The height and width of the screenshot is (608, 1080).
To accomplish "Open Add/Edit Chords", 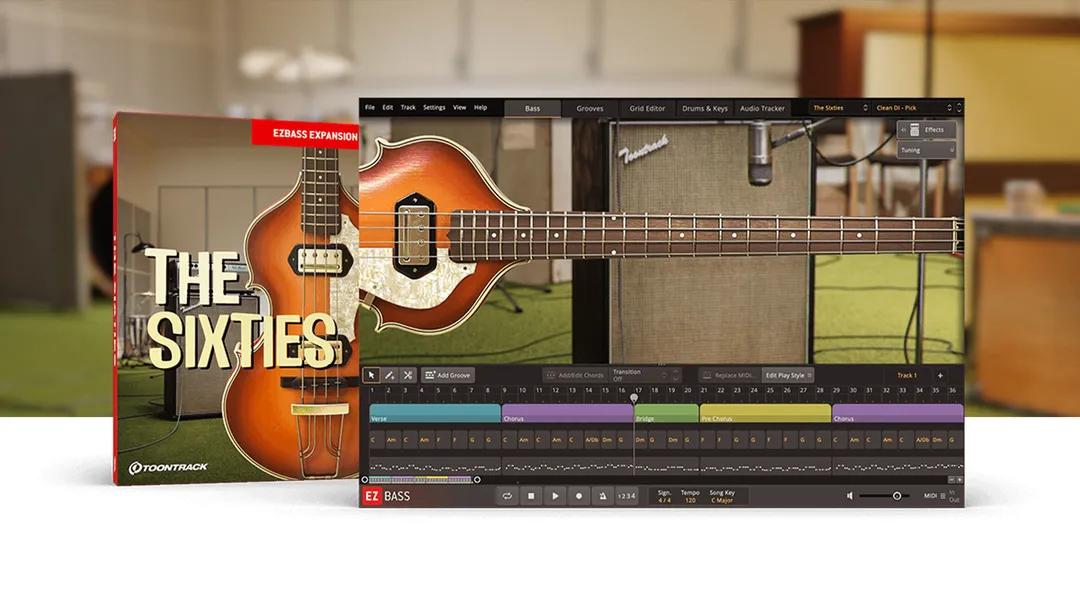I will tap(574, 375).
